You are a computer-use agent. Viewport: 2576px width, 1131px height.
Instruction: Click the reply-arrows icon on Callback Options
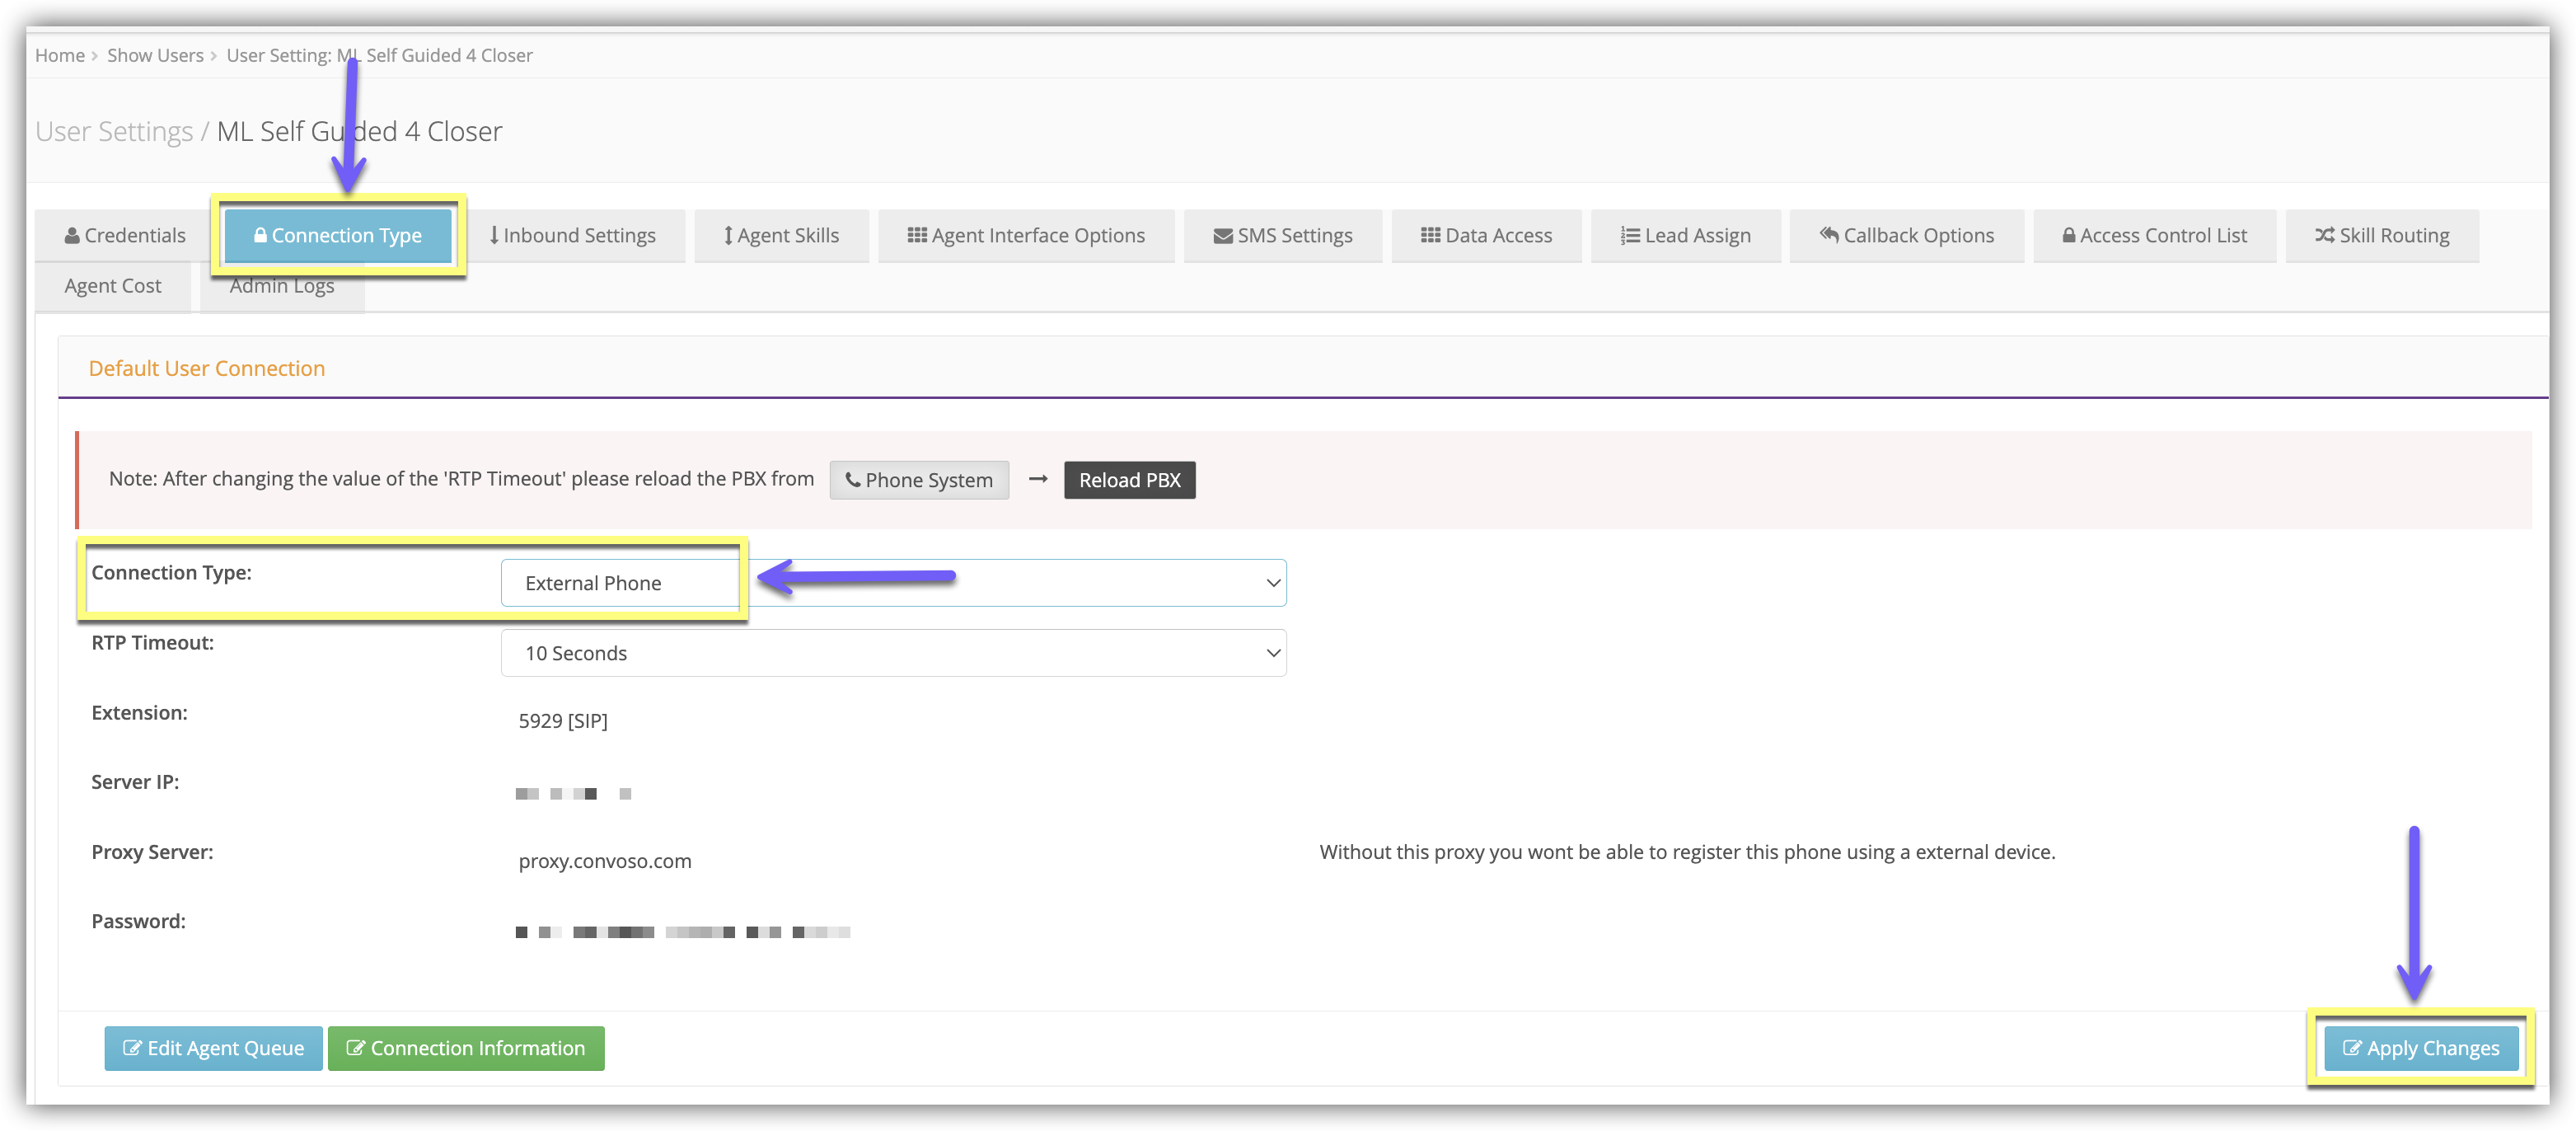tap(1829, 235)
